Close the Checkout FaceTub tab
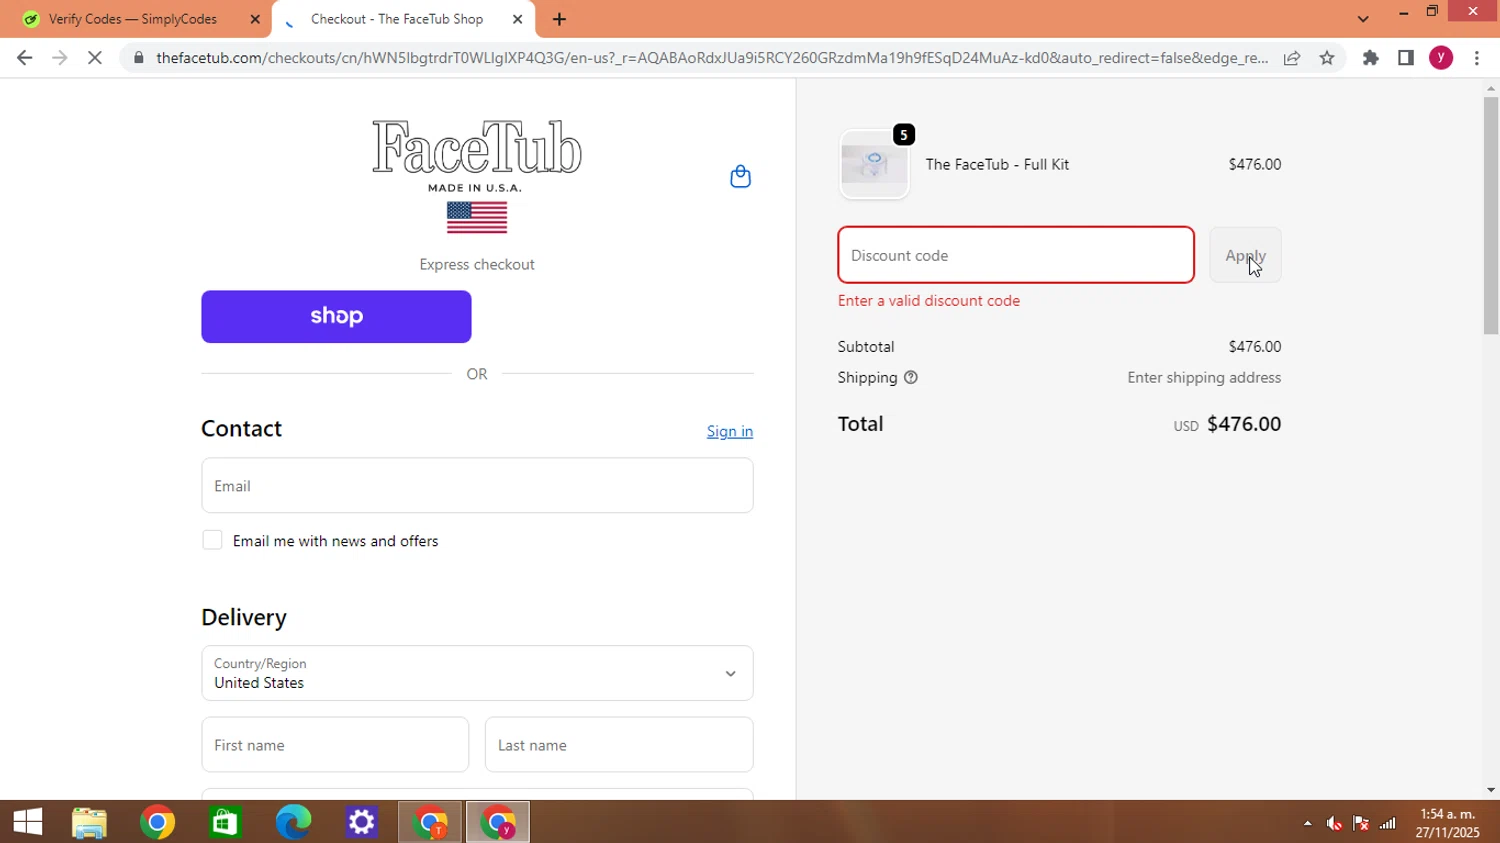This screenshot has height=843, width=1500. pos(517,19)
